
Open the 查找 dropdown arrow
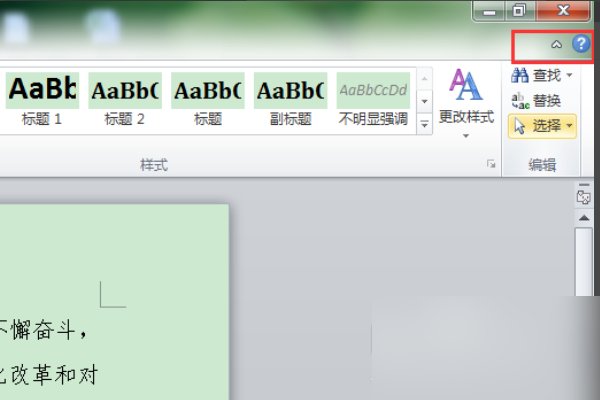[569, 75]
